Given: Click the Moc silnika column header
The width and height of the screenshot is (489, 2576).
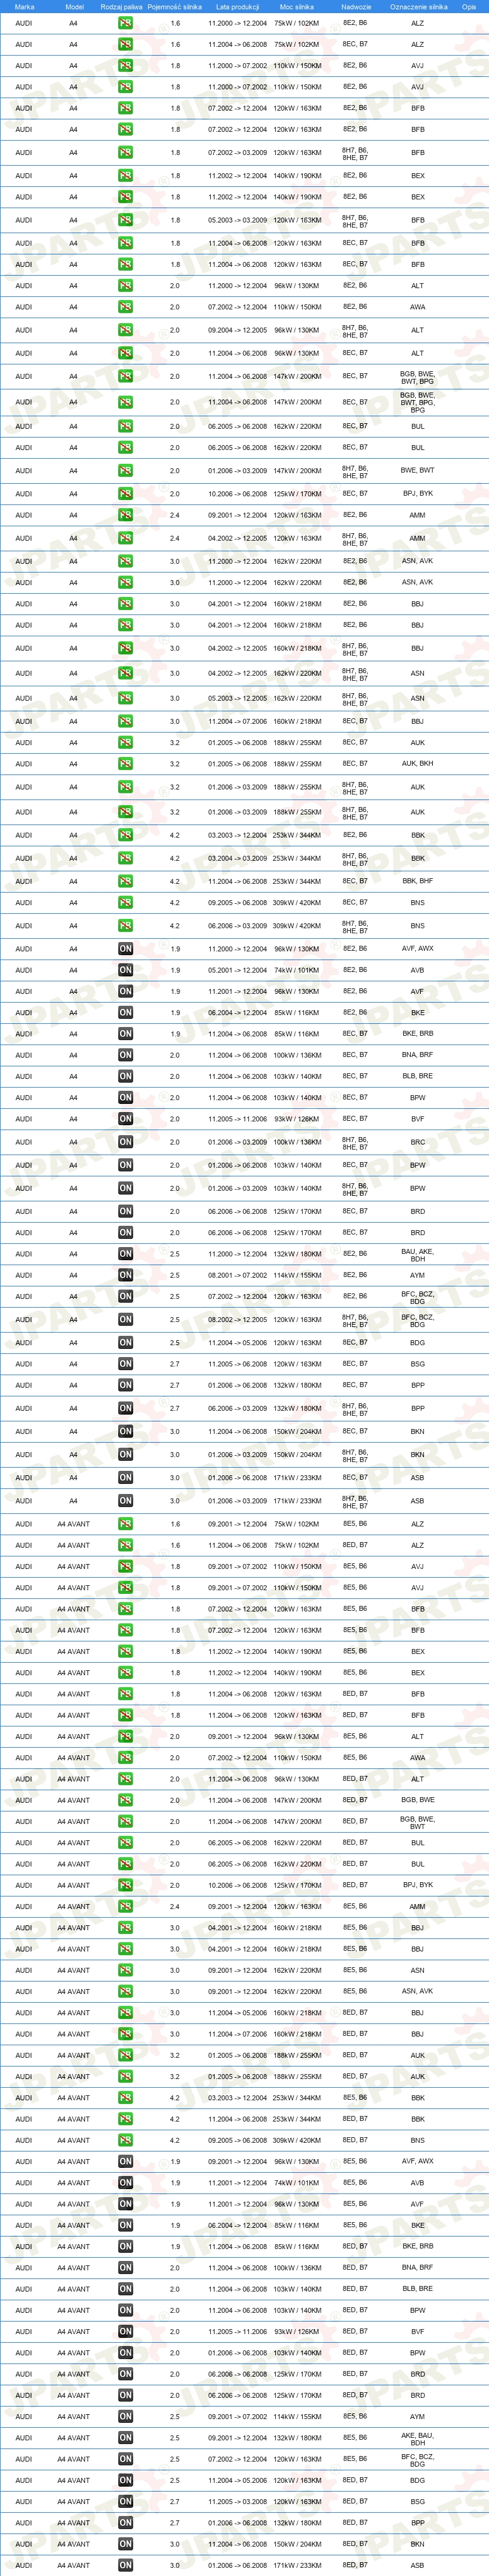Looking at the screenshot, I should coord(297,6).
